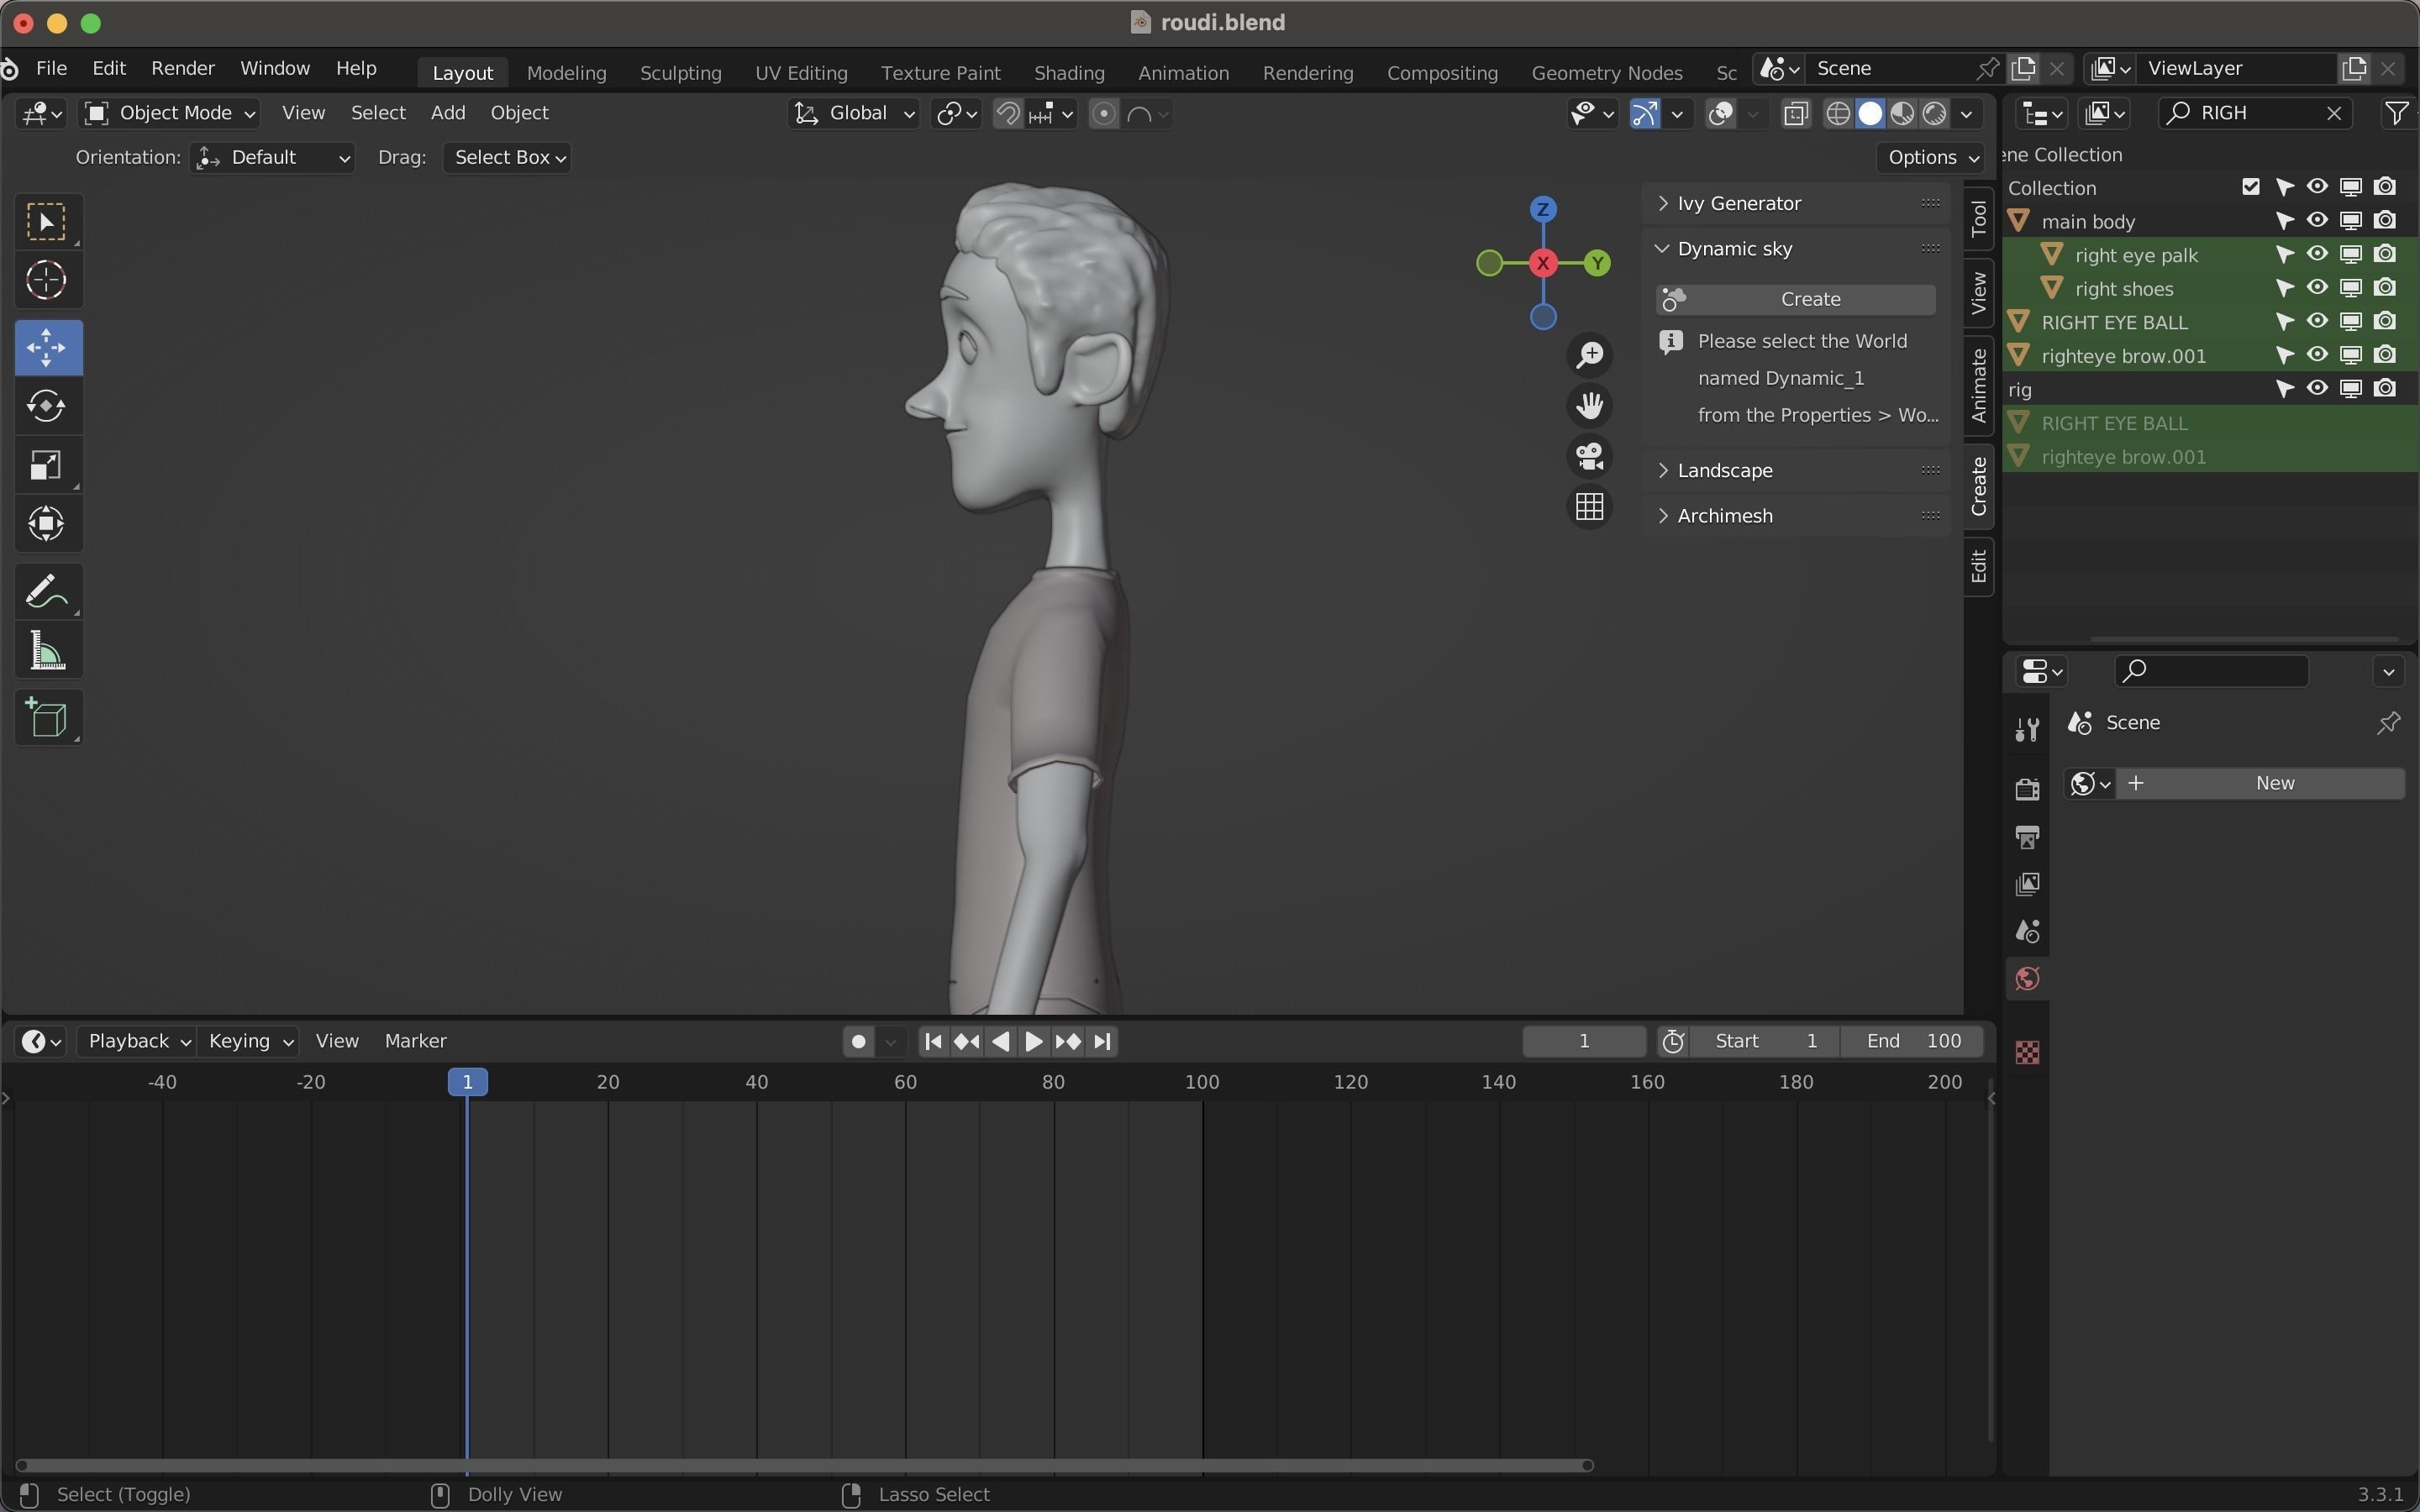
Task: Hide the right shoes object
Action: pos(2317,288)
